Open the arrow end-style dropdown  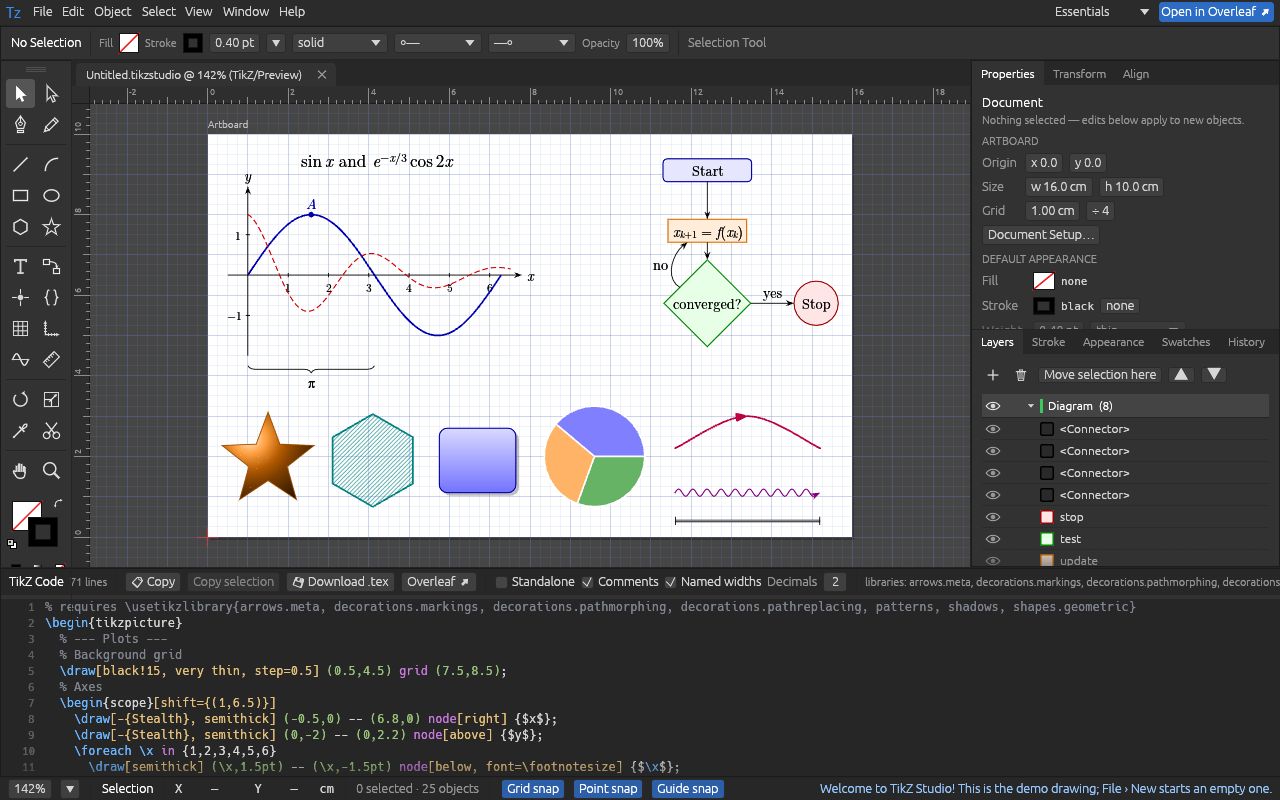click(x=531, y=43)
